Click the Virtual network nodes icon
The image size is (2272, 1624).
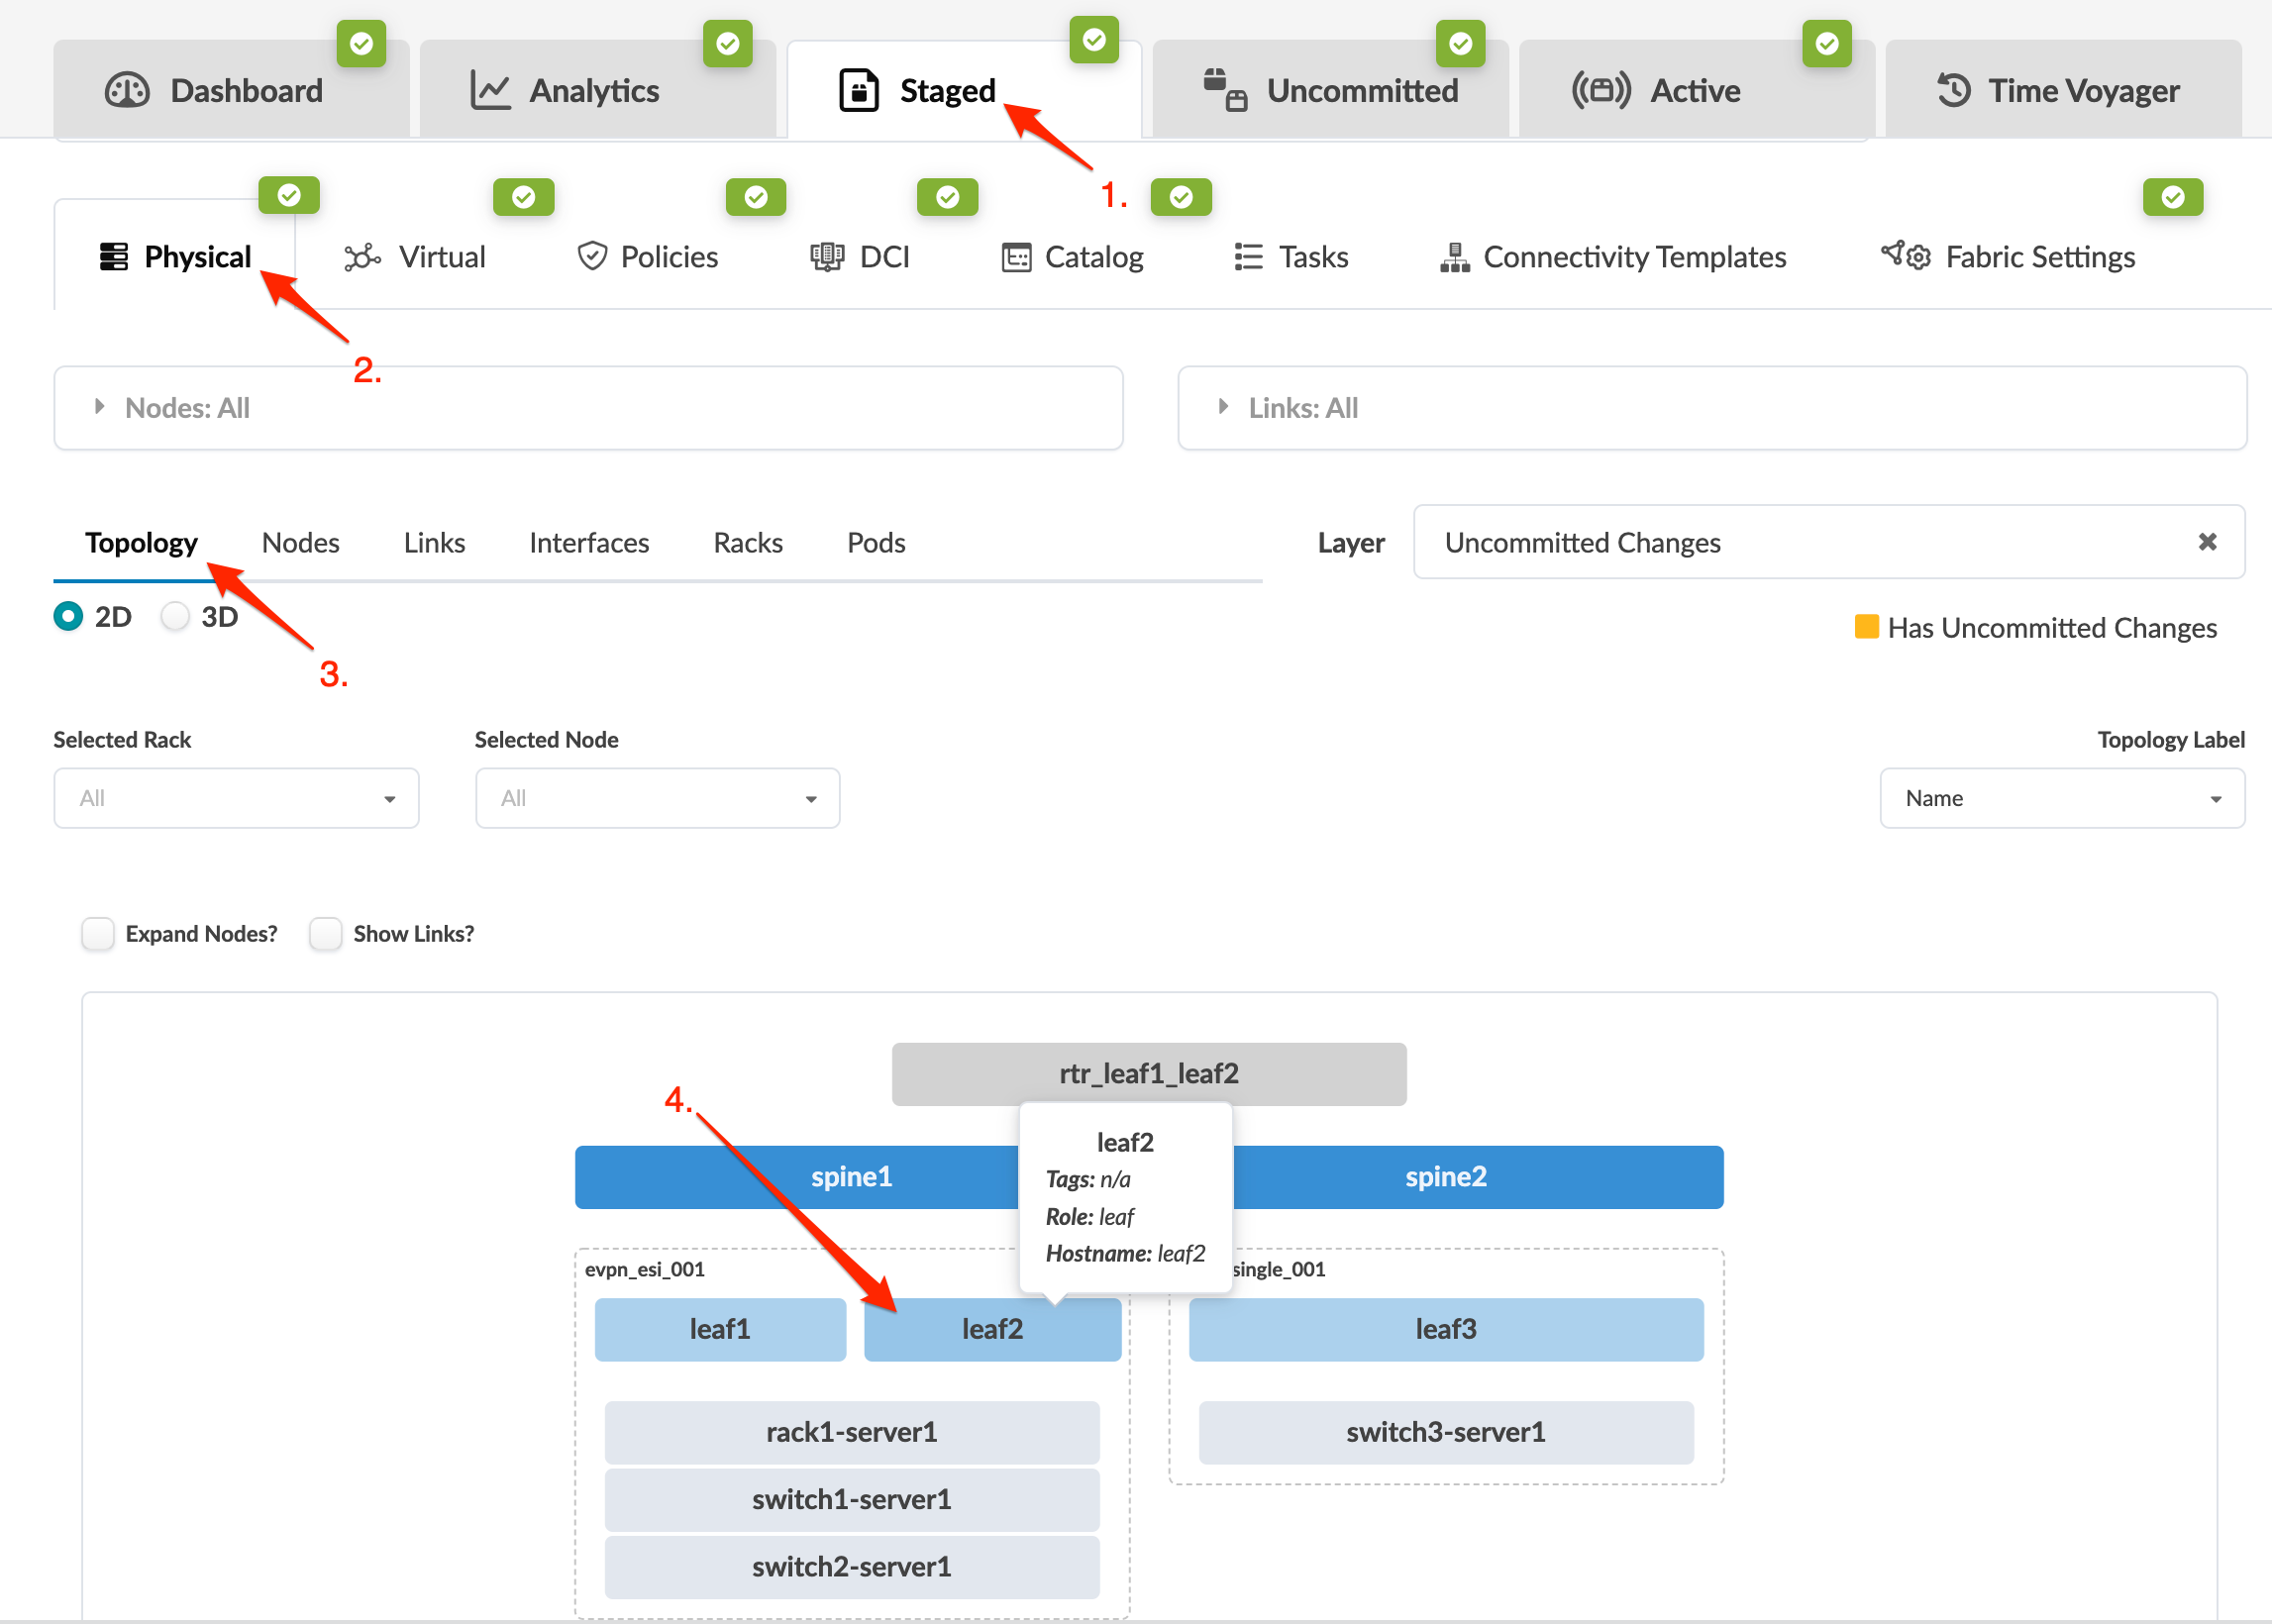tap(362, 257)
